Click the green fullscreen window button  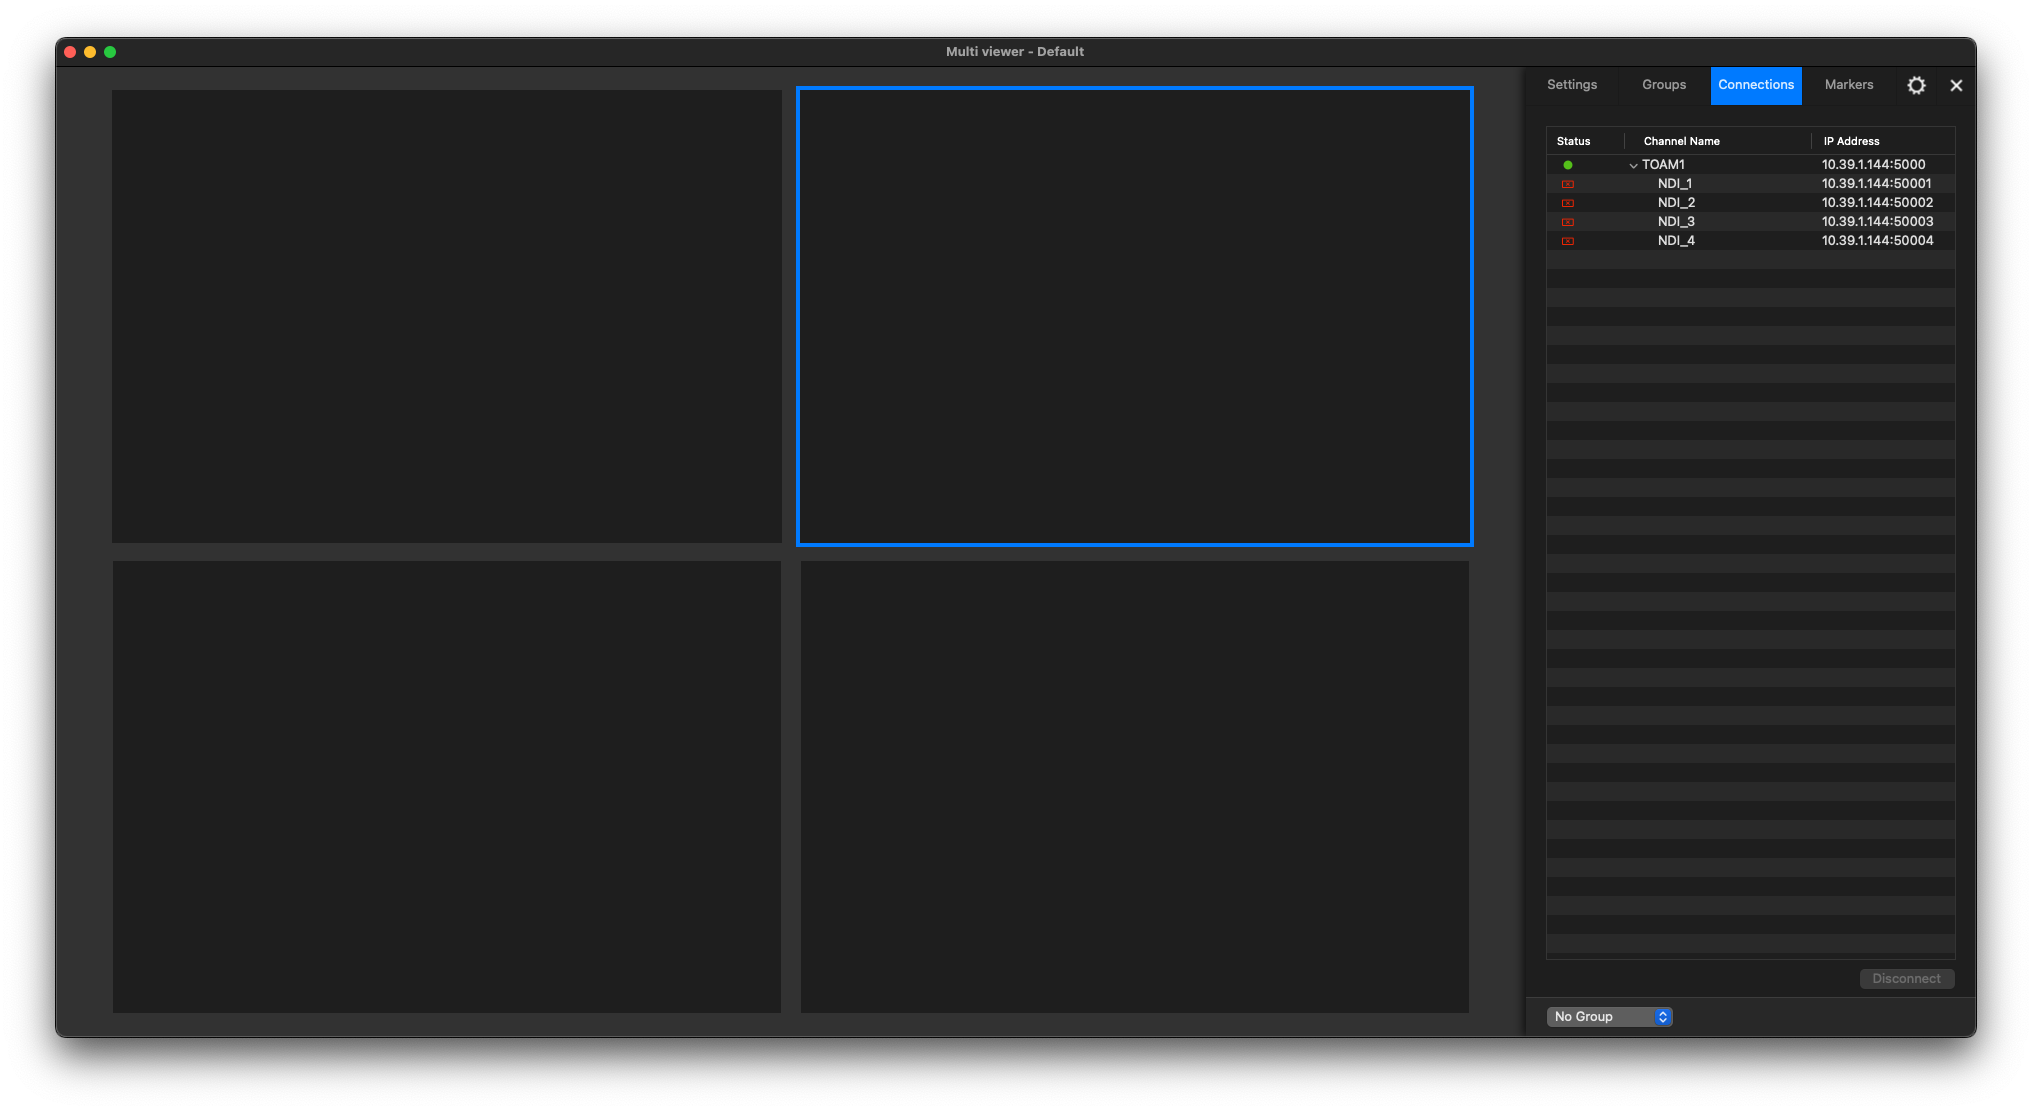[110, 52]
